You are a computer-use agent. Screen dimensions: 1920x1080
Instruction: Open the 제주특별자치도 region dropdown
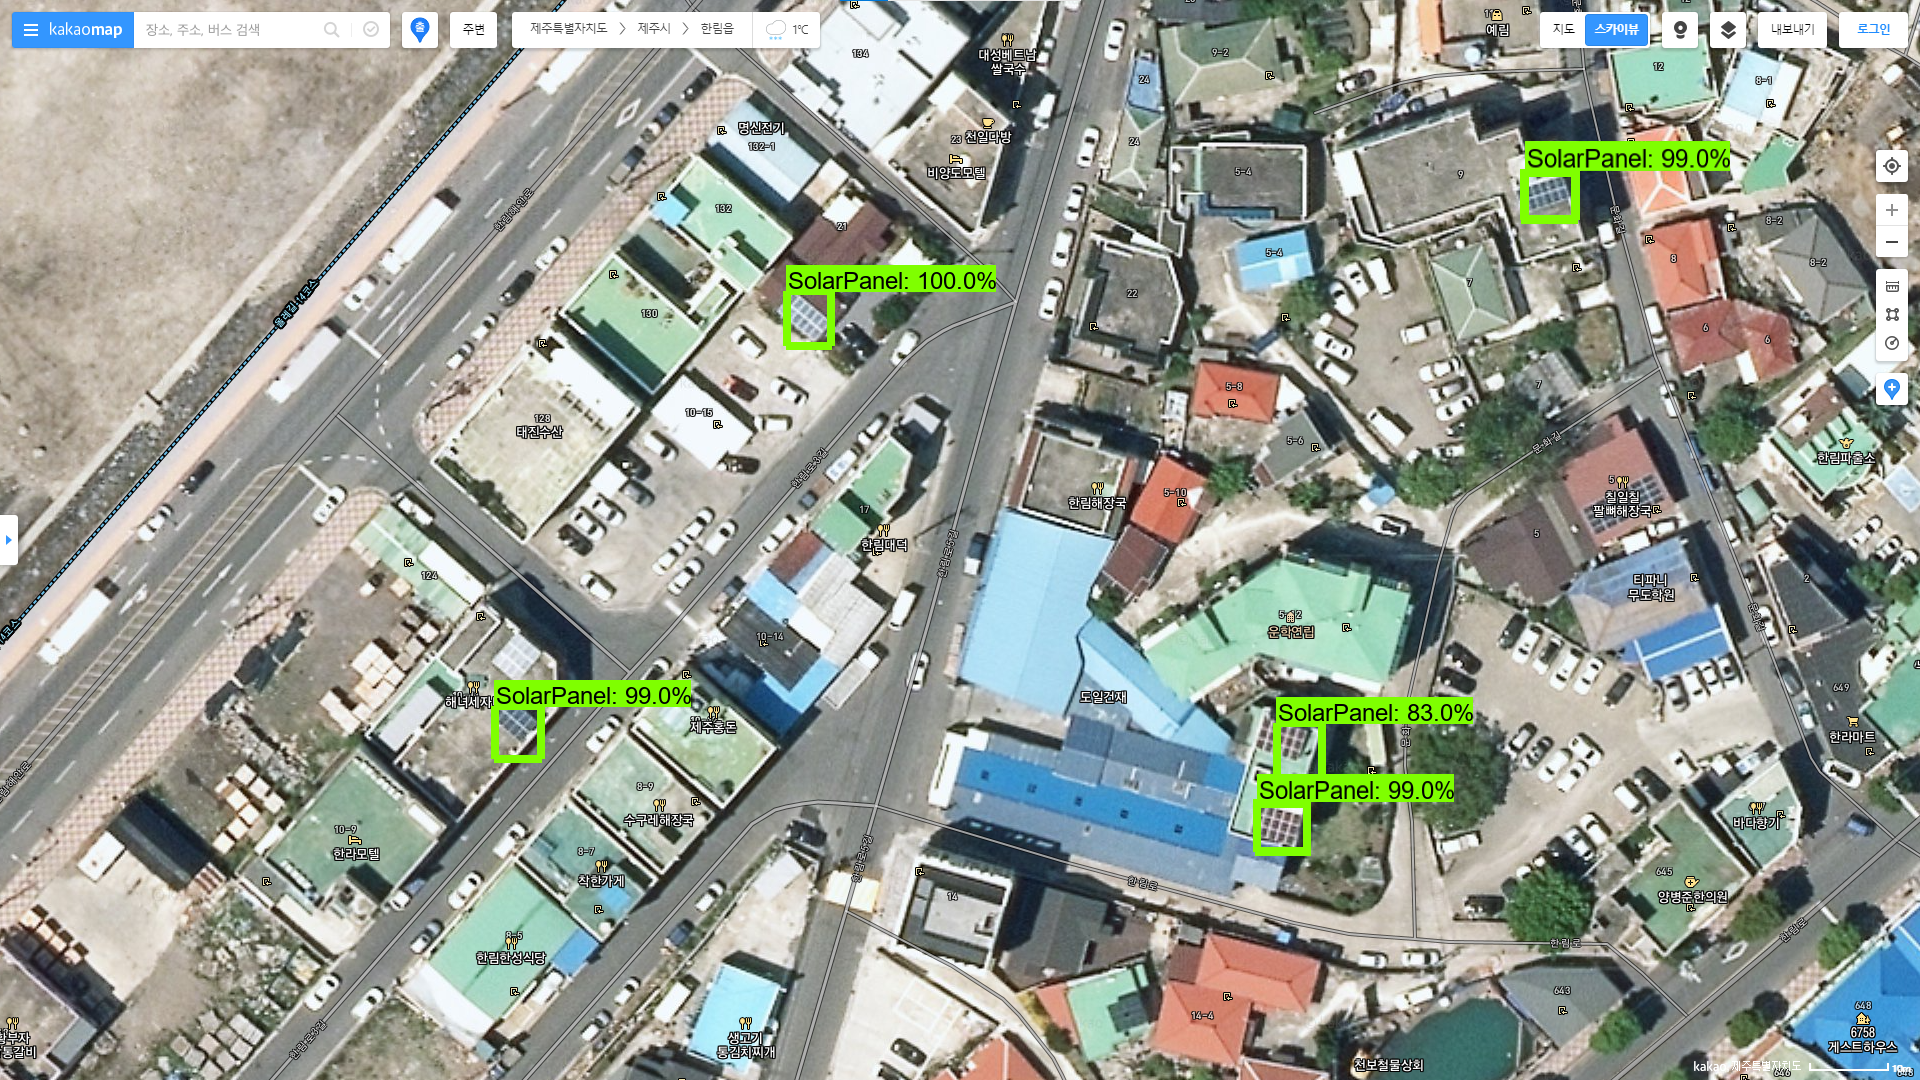tap(568, 29)
